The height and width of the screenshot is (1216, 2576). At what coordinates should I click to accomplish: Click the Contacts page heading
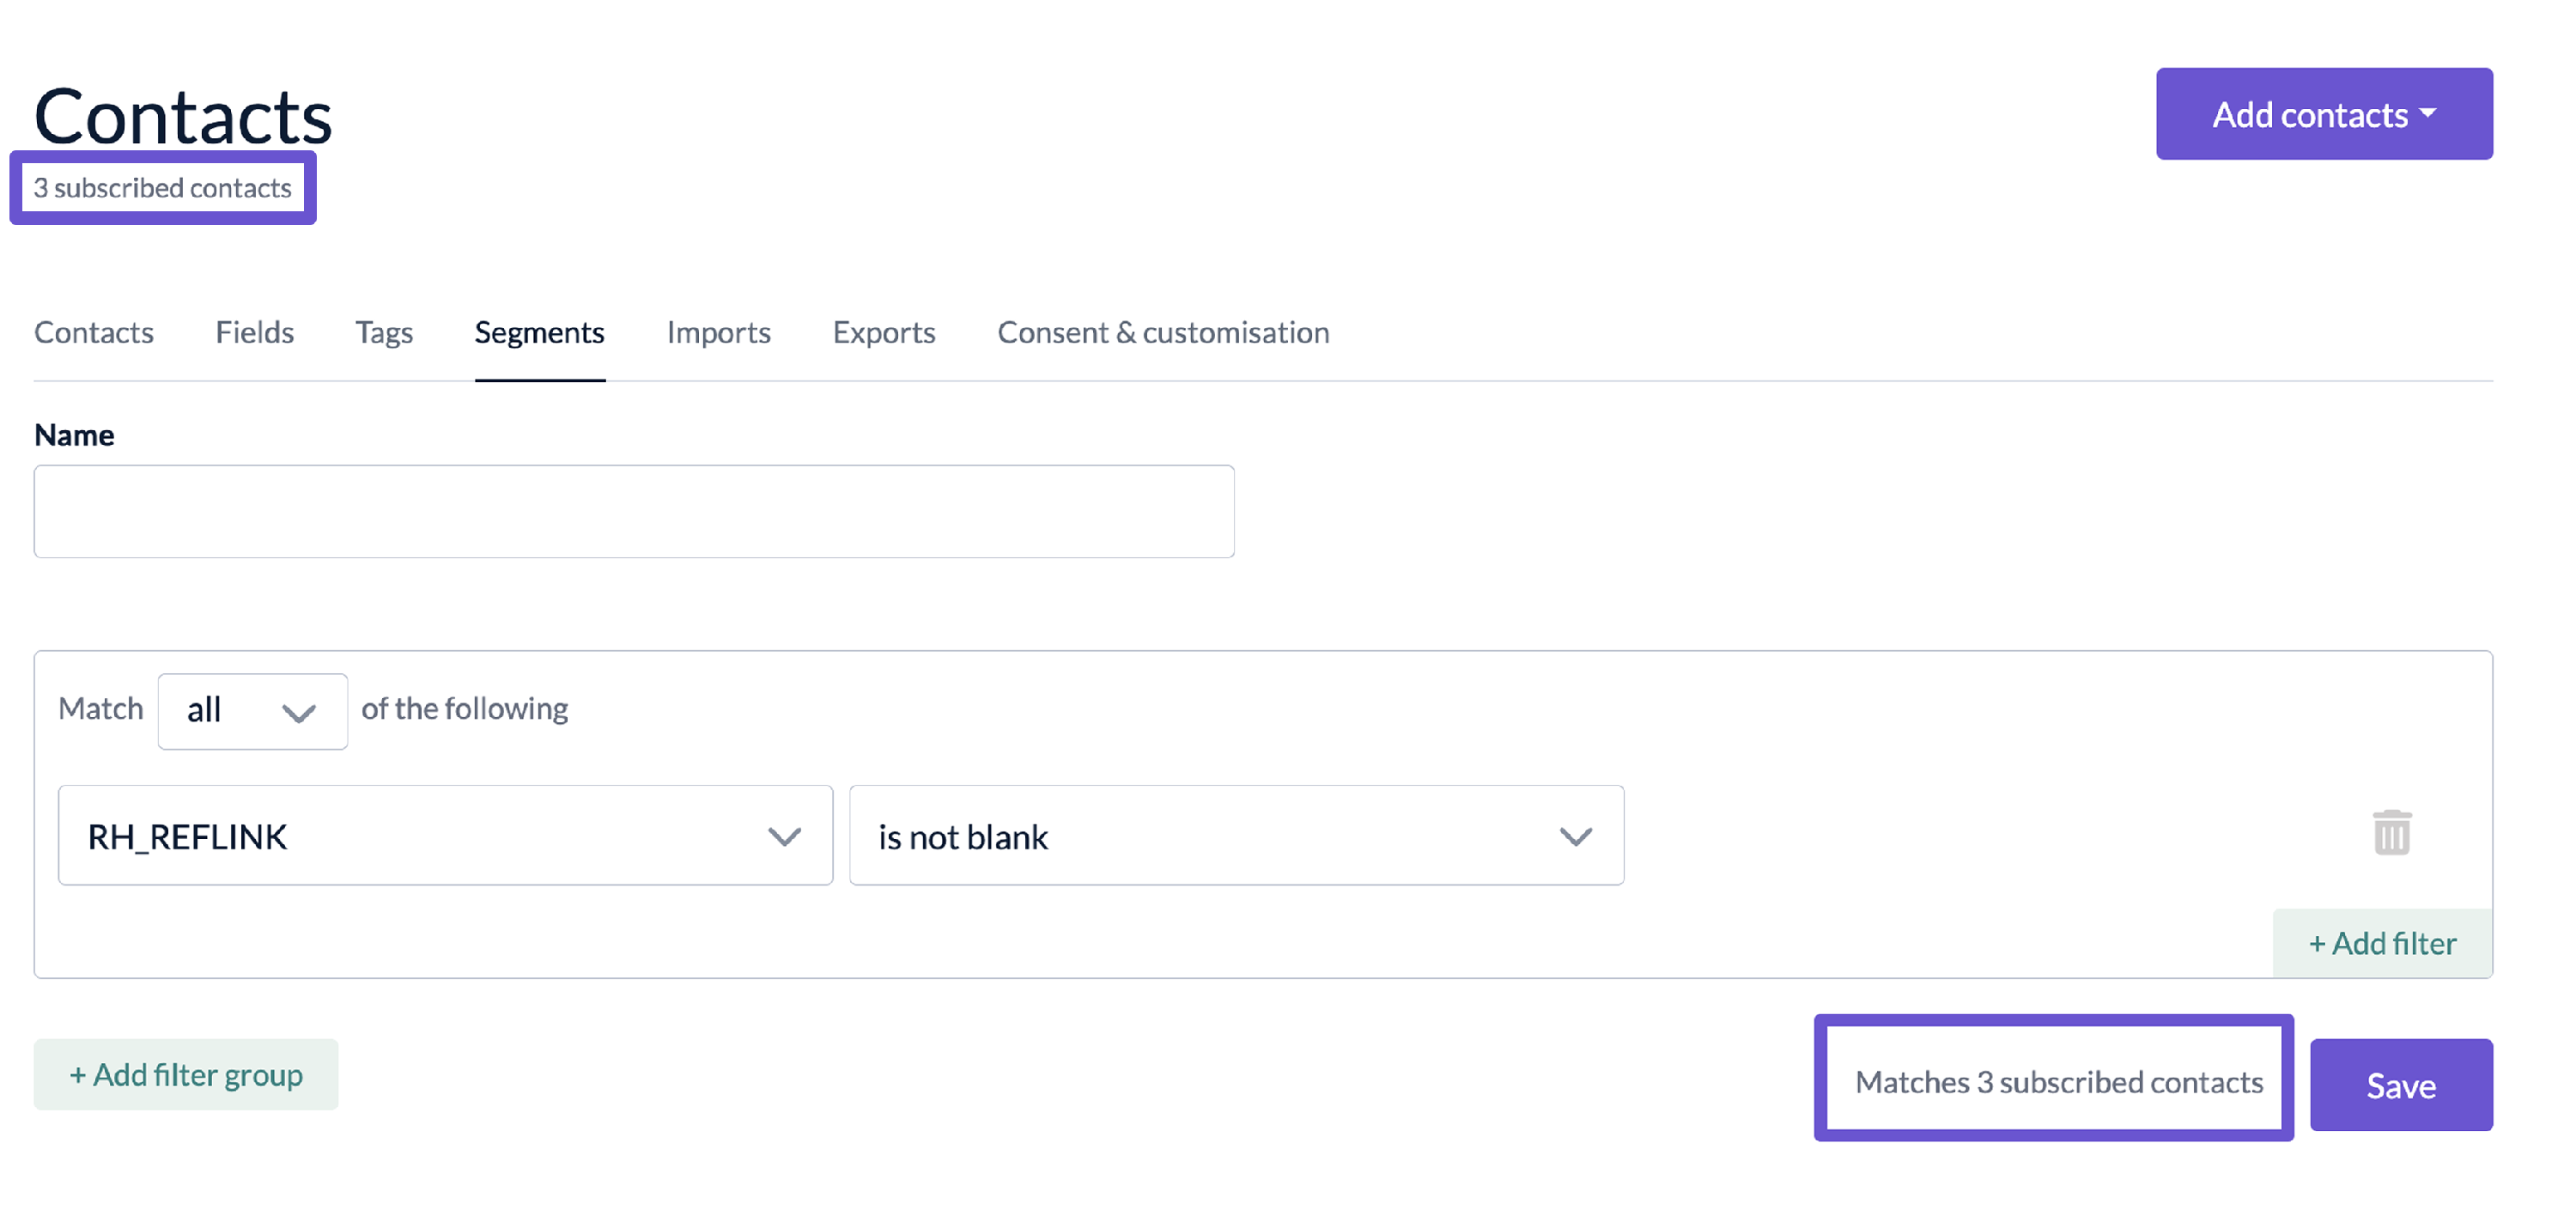click(183, 116)
